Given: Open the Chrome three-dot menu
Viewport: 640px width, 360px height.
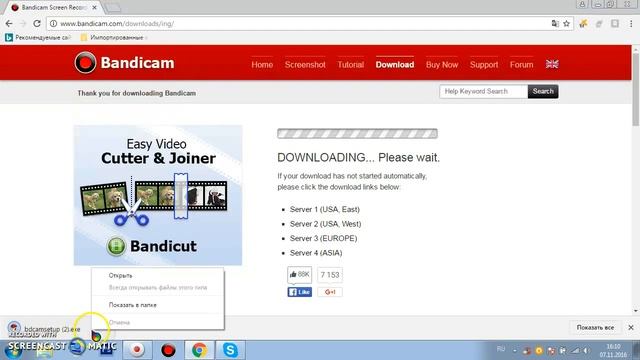Looking at the screenshot, I should 631,24.
